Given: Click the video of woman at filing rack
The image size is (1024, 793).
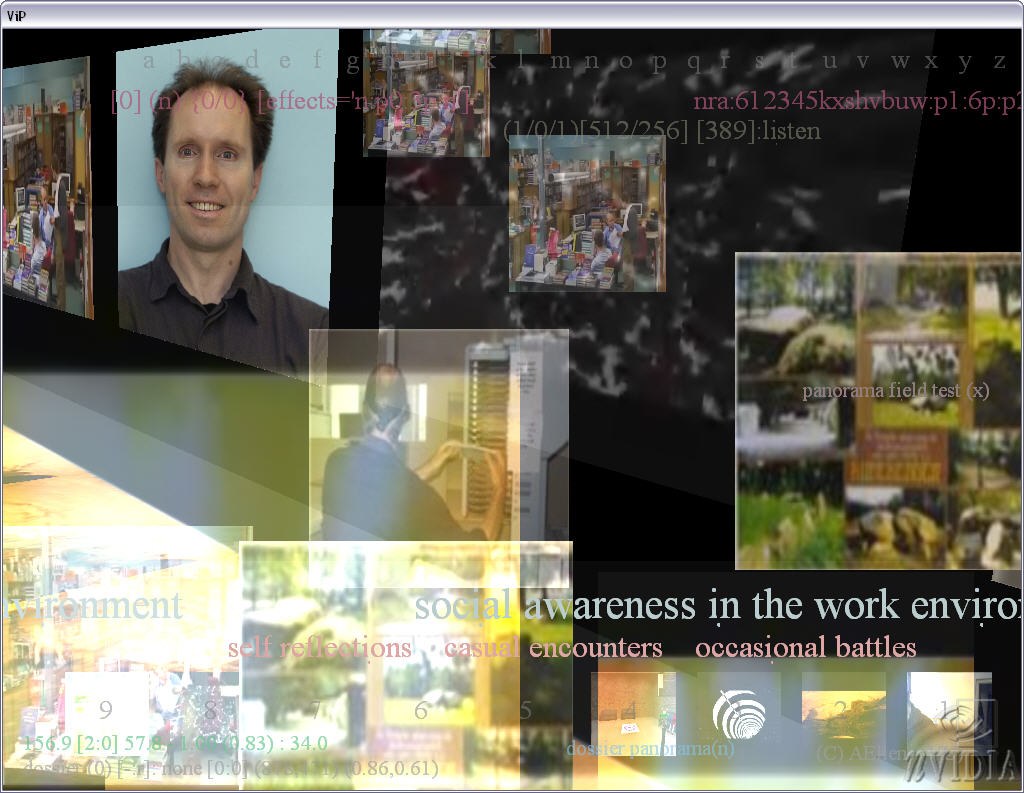Looking at the screenshot, I should 440,435.
